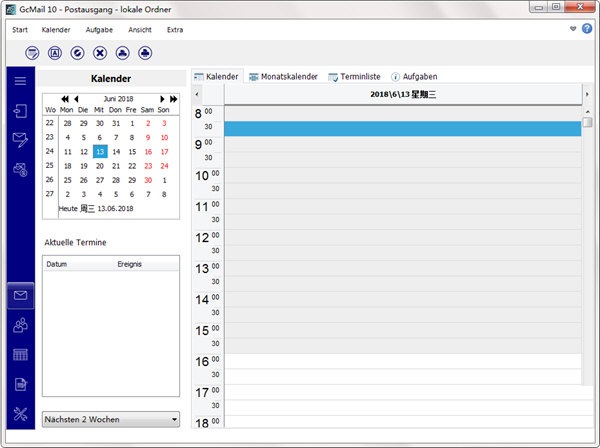Click week number 25 in mini calendar
Screen dimensions: 600x448
point(50,165)
